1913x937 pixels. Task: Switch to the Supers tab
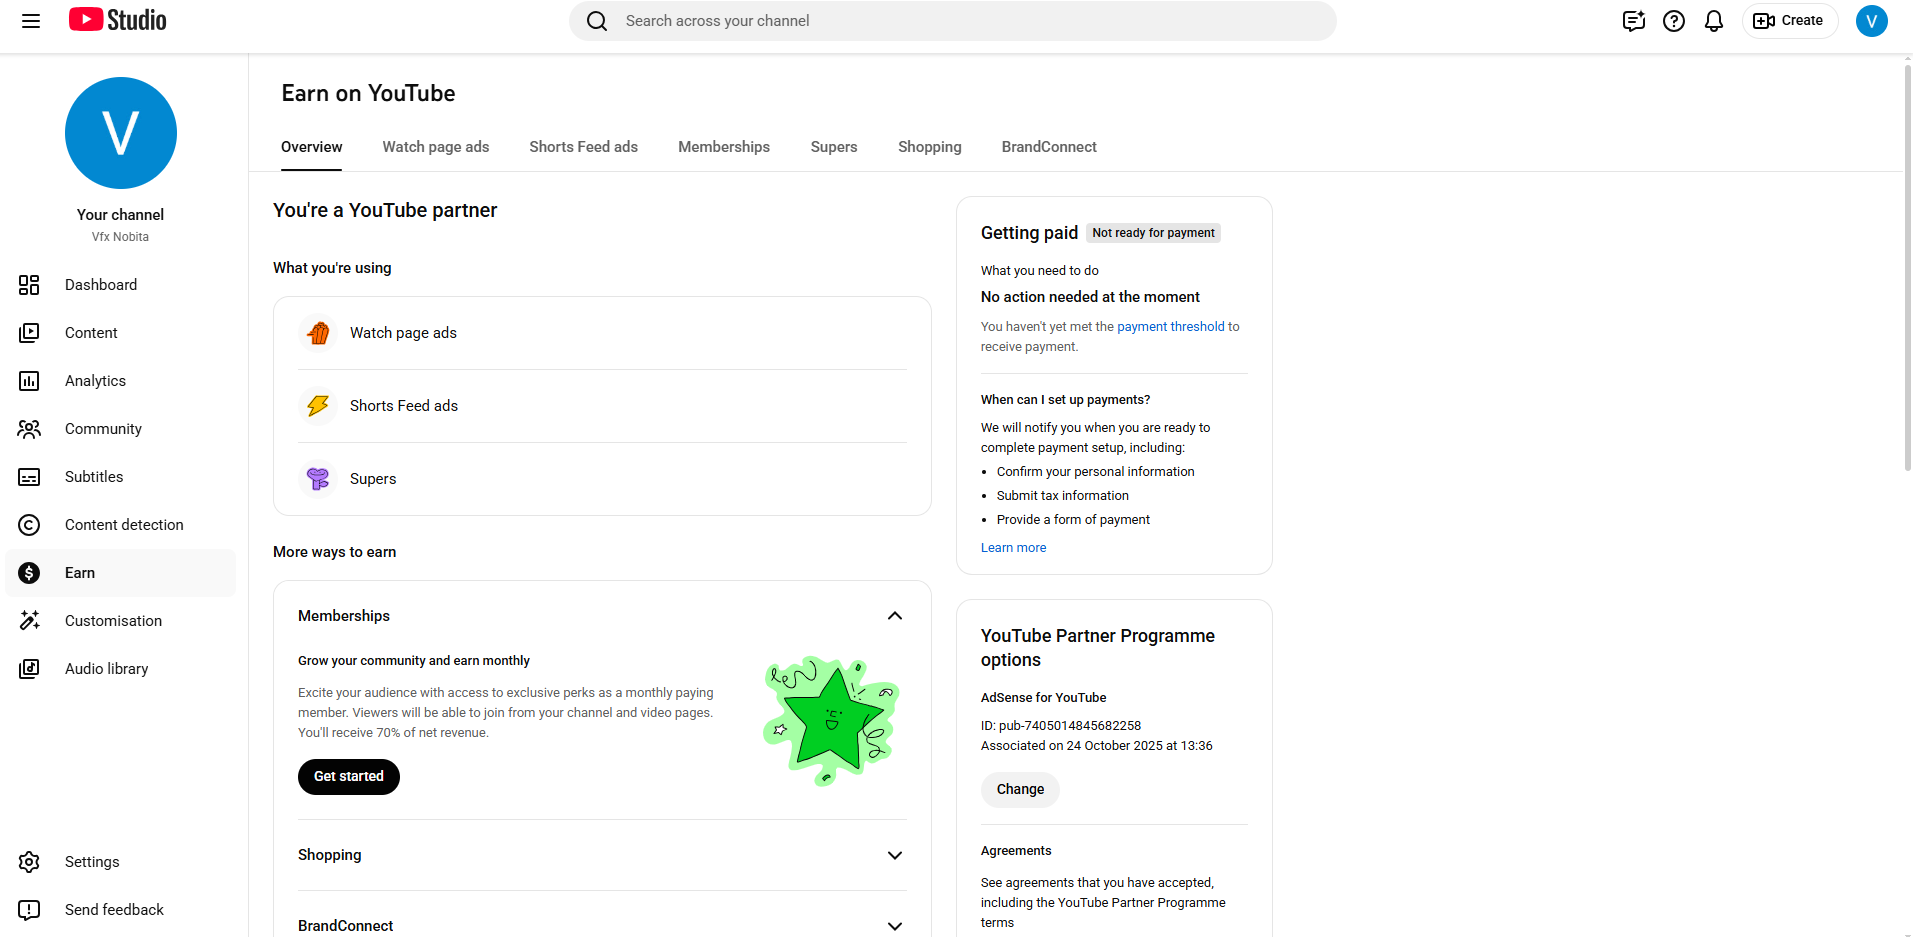(833, 147)
